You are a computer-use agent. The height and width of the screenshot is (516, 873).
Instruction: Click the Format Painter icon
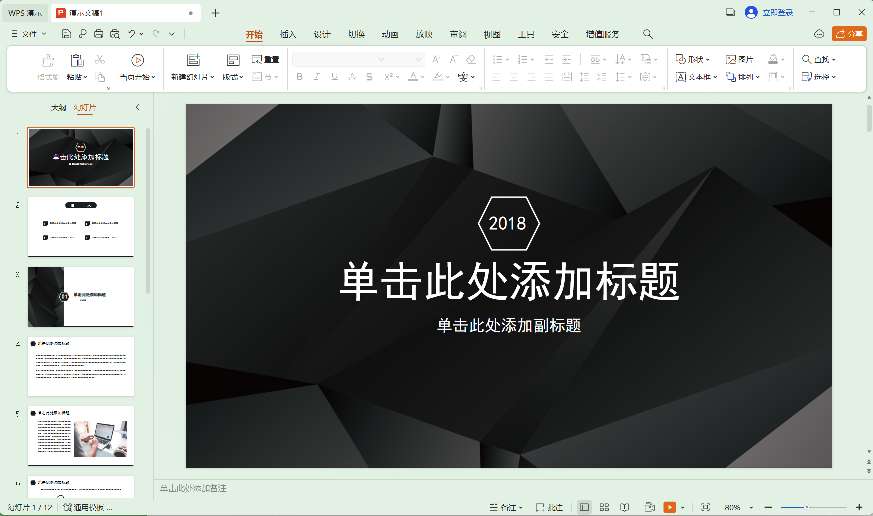point(48,60)
